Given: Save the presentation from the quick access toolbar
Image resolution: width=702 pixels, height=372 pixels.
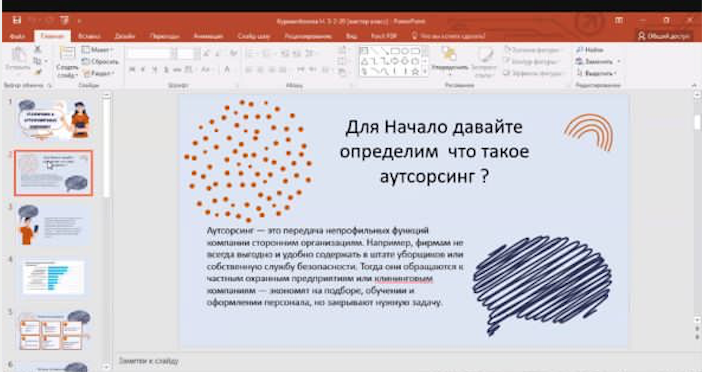Looking at the screenshot, I should (x=17, y=20).
